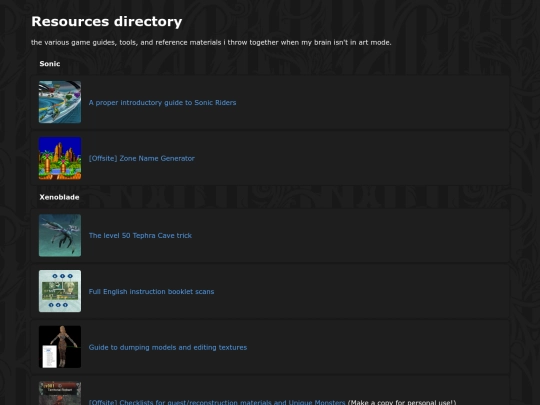Click the 'Make a copy for personal use!' note
The height and width of the screenshot is (405, 540).
tap(402, 402)
